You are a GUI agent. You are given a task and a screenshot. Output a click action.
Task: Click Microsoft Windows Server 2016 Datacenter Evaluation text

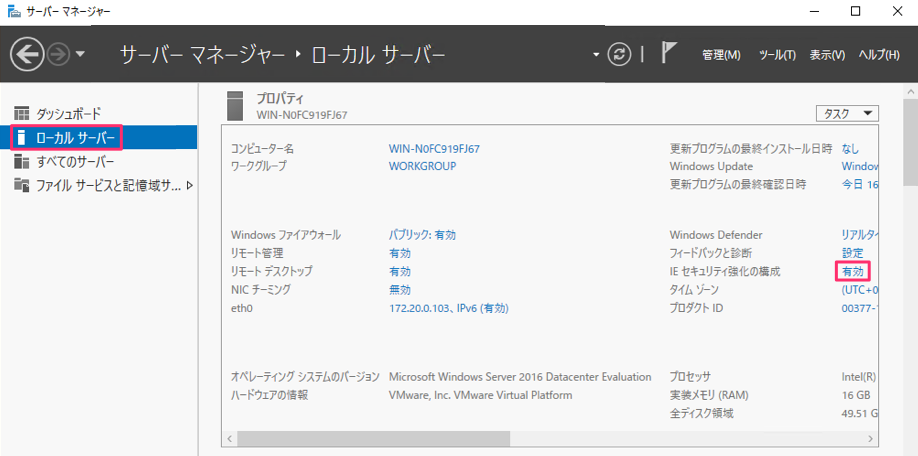tap(520, 377)
